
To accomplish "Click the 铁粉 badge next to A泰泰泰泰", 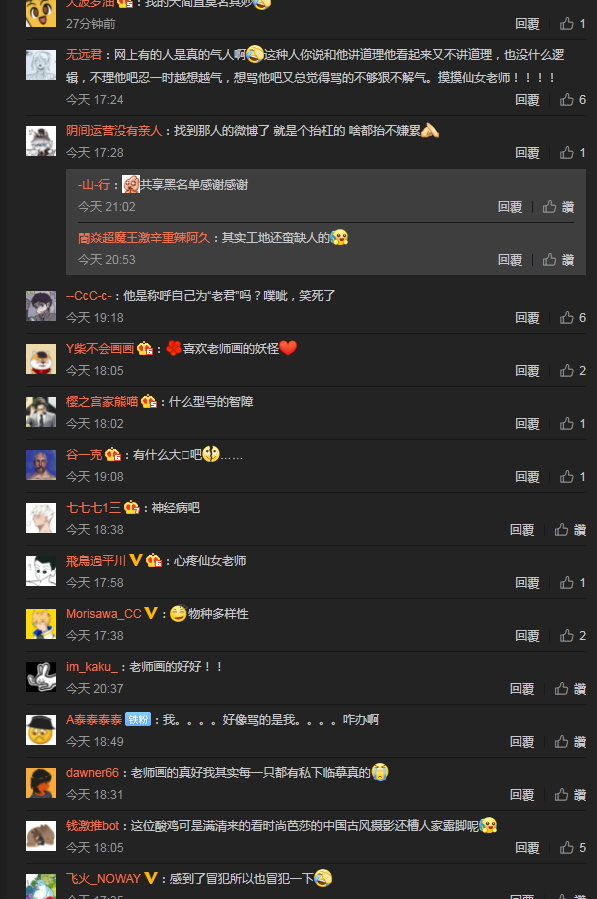I will [x=138, y=720].
